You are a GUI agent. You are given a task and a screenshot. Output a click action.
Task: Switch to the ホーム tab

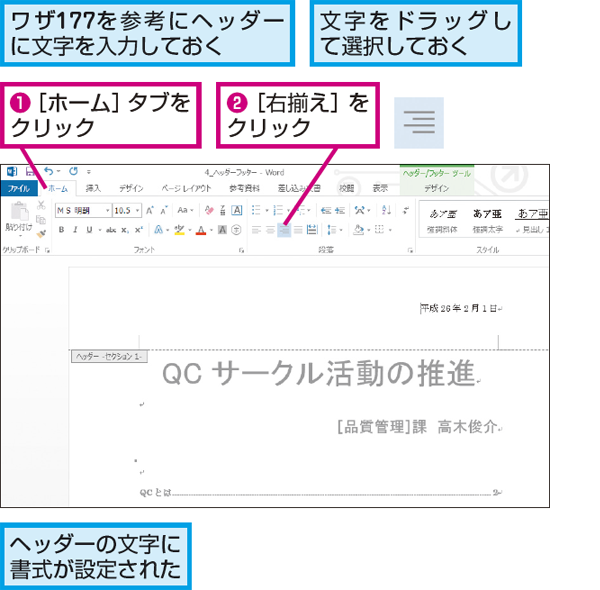[x=58, y=189]
